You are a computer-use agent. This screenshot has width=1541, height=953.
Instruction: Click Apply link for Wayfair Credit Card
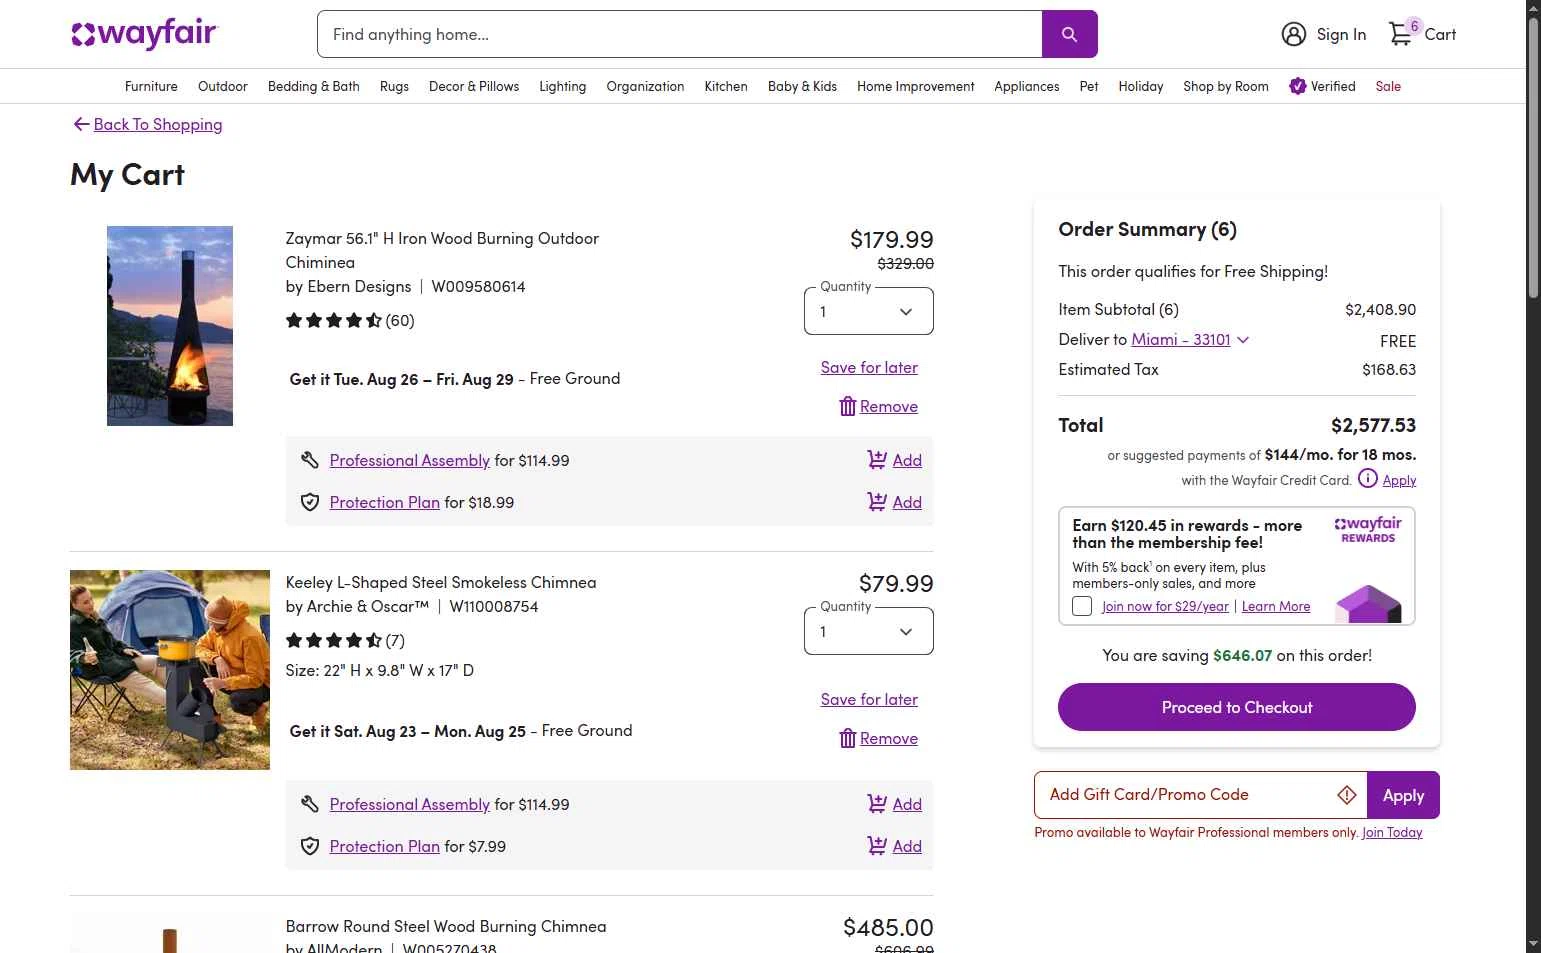click(x=1399, y=480)
